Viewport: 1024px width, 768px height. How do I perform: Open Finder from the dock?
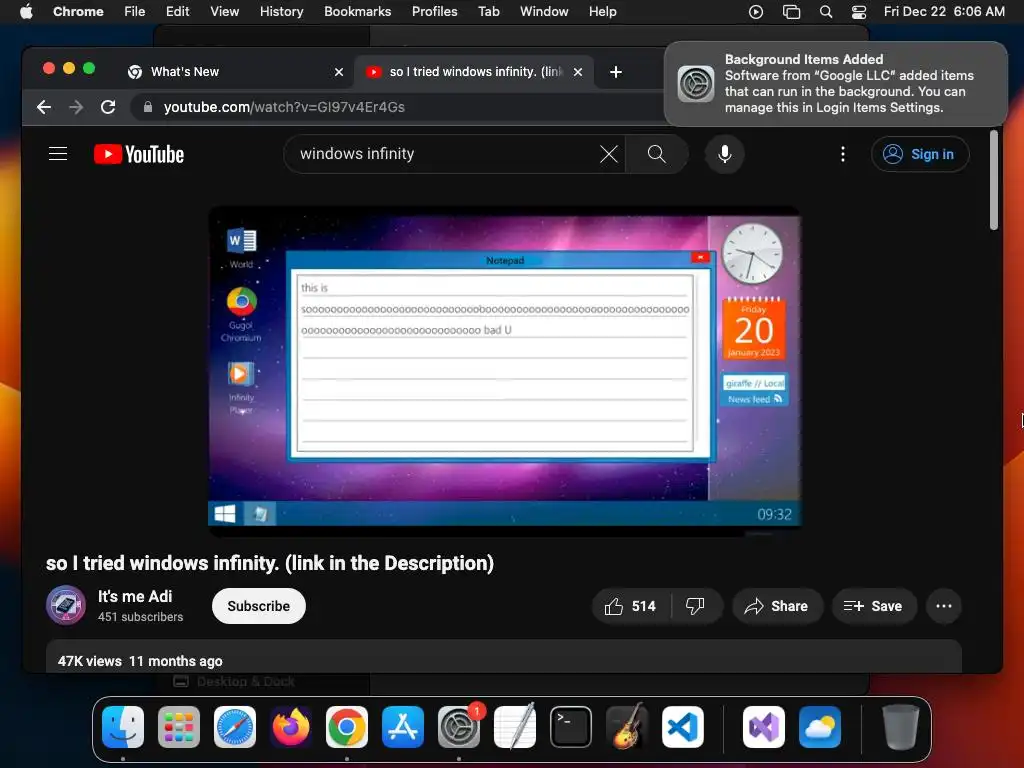[x=123, y=727]
